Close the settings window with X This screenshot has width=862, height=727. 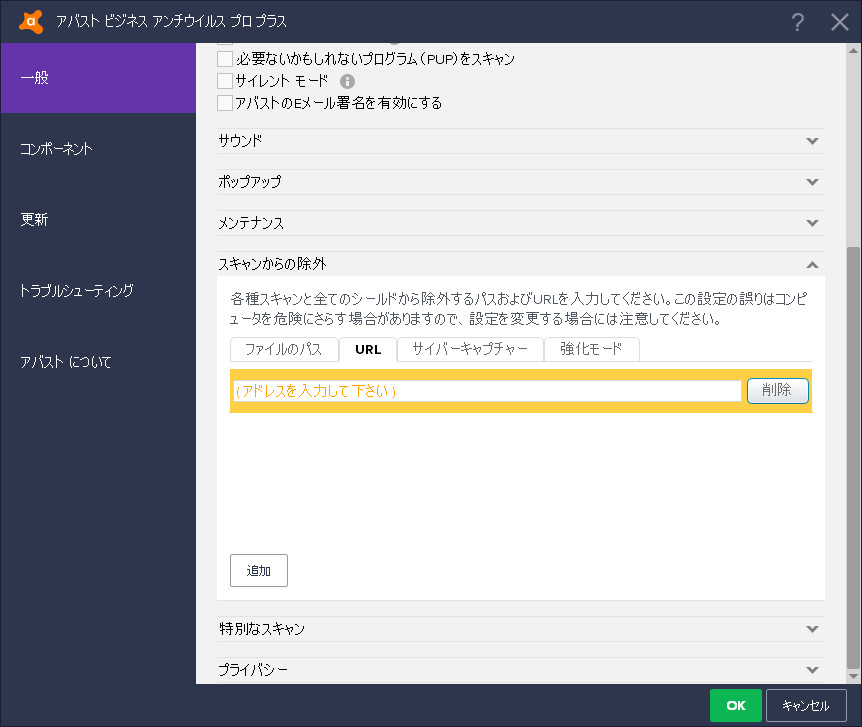click(840, 22)
